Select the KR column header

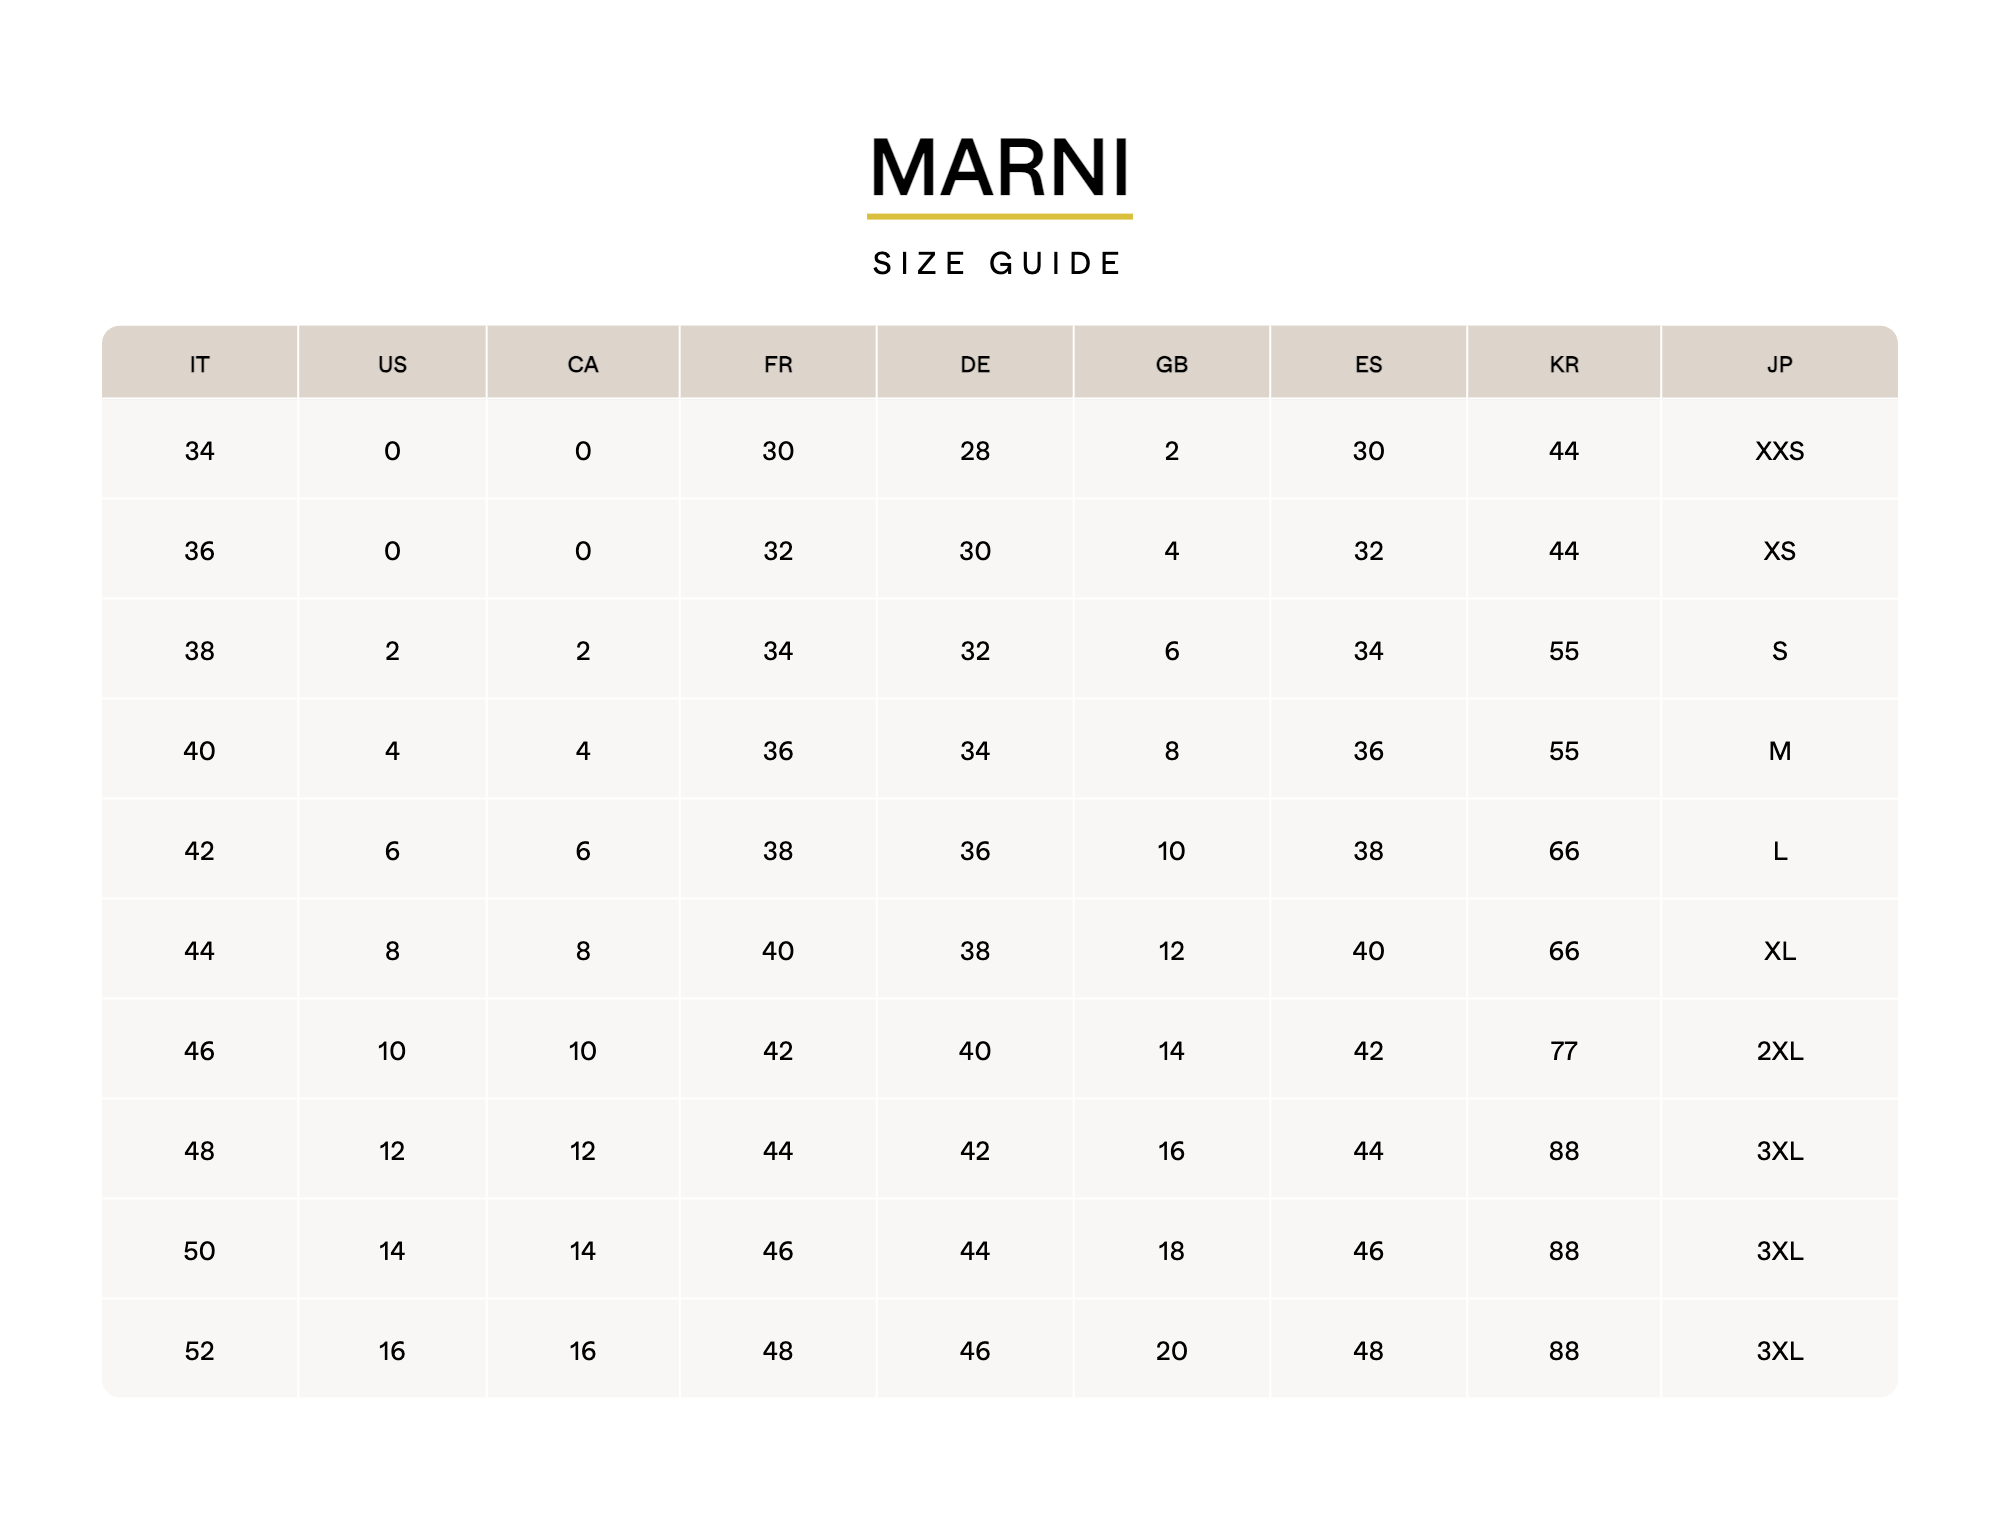point(1564,364)
